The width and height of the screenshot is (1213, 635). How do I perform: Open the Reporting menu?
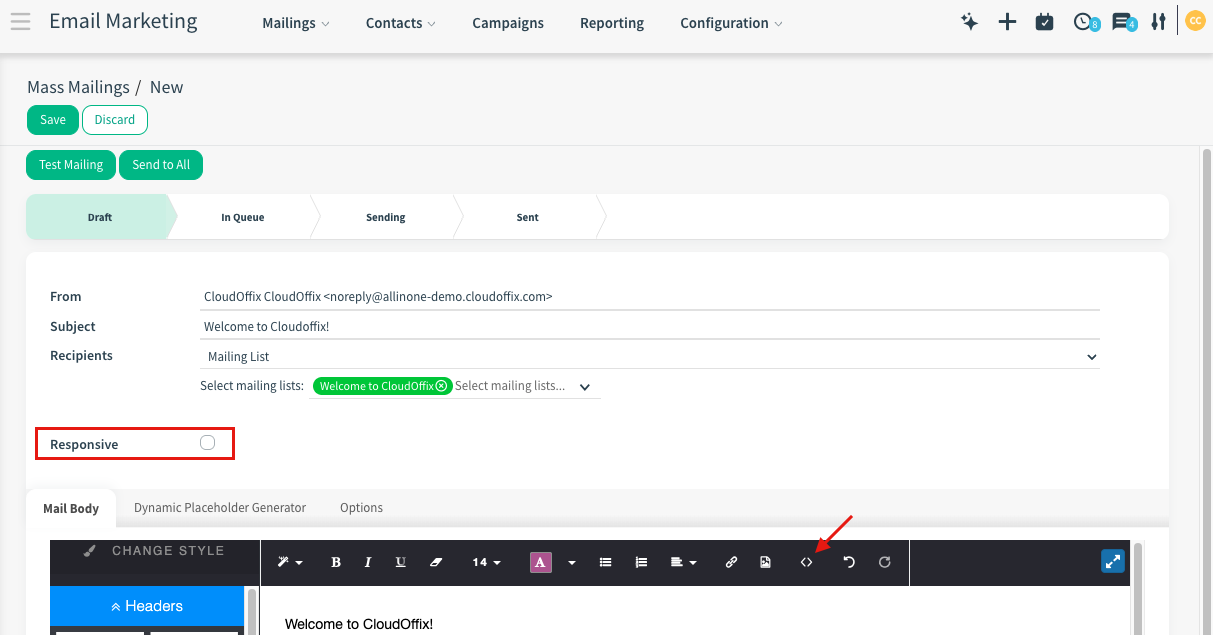pyautogui.click(x=612, y=23)
